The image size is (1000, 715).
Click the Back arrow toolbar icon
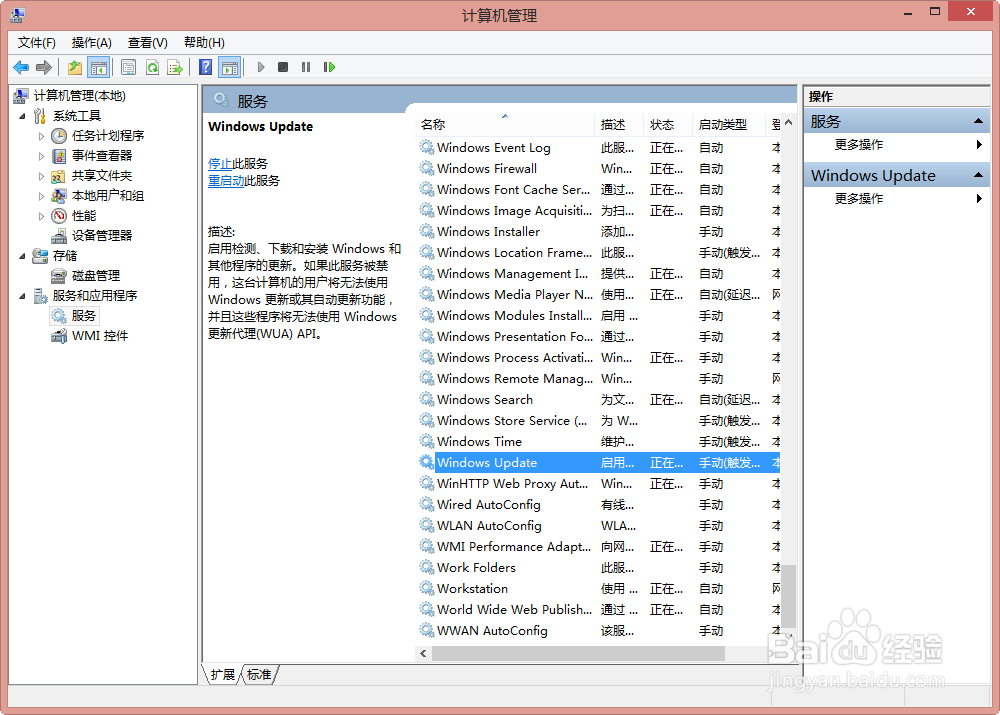point(21,67)
